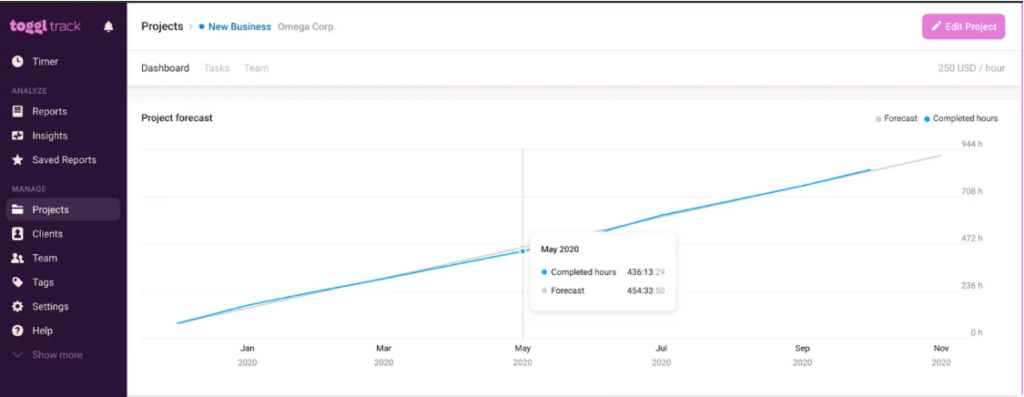Click the May 2020 tooltip title
Image resolution: width=1024 pixels, height=397 pixels.
(560, 249)
